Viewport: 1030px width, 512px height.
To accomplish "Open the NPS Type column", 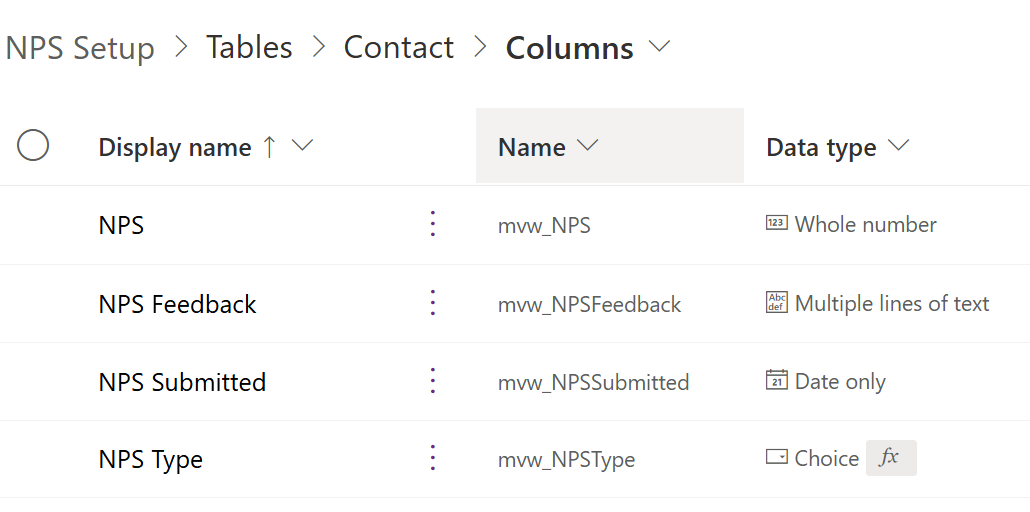I will click(150, 460).
